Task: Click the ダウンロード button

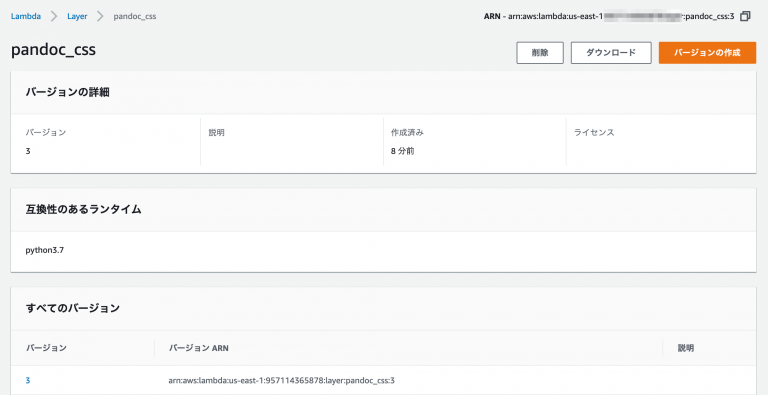Action: click(x=611, y=53)
